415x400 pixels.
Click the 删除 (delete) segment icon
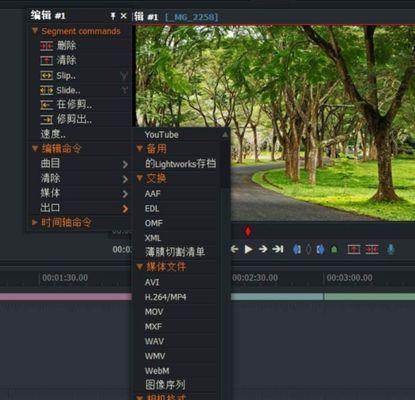[46, 46]
